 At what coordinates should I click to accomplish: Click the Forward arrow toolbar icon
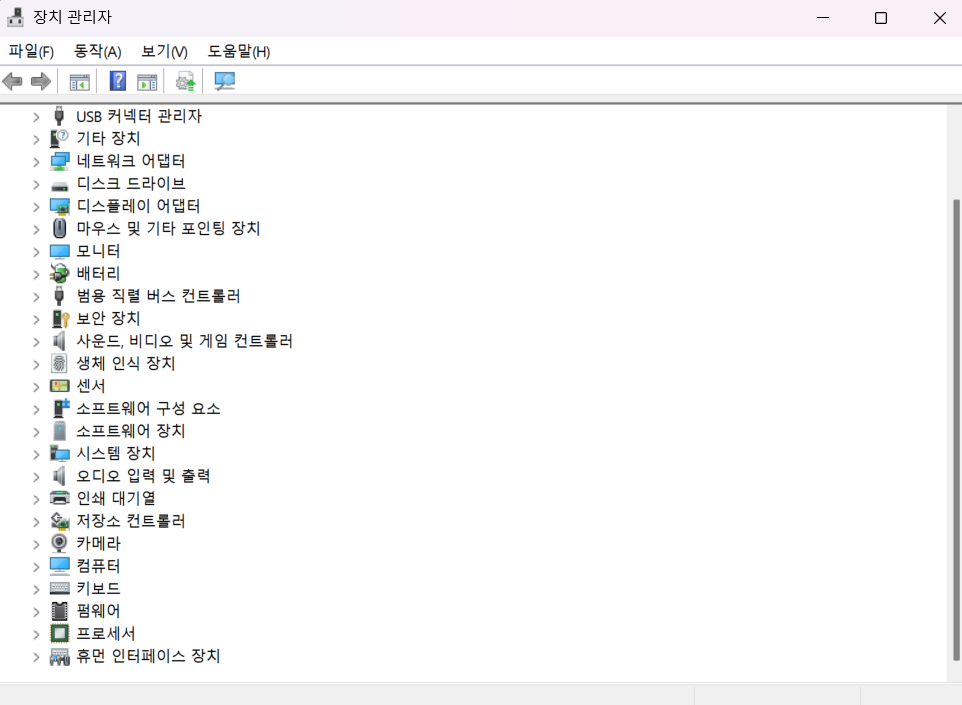pyautogui.click(x=40, y=81)
